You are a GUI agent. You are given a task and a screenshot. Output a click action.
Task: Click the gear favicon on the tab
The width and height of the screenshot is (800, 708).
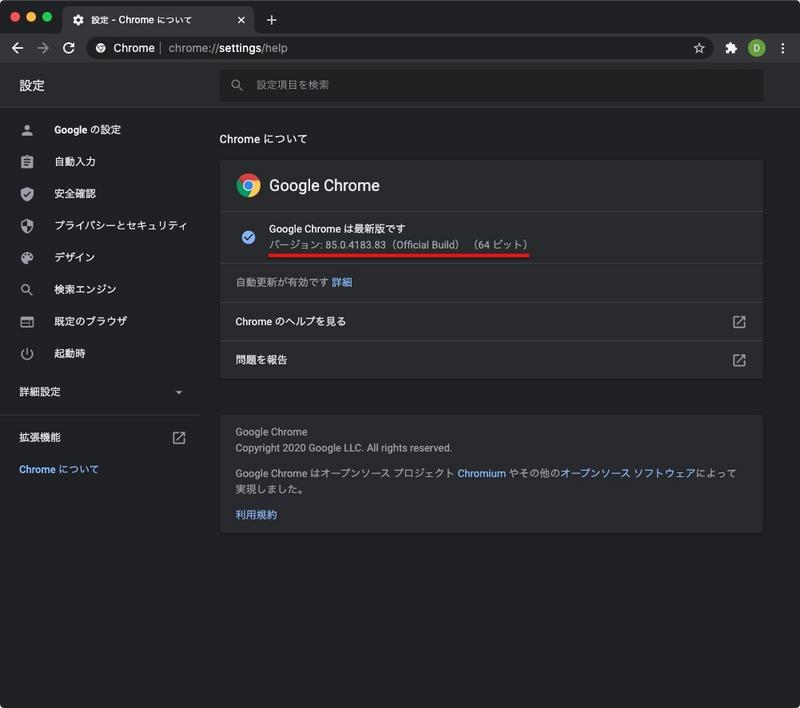tap(78, 20)
